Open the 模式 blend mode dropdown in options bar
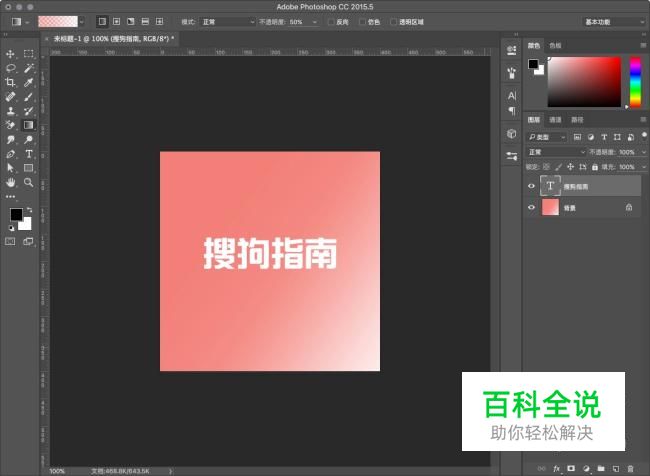This screenshot has width=650, height=476. (x=228, y=22)
